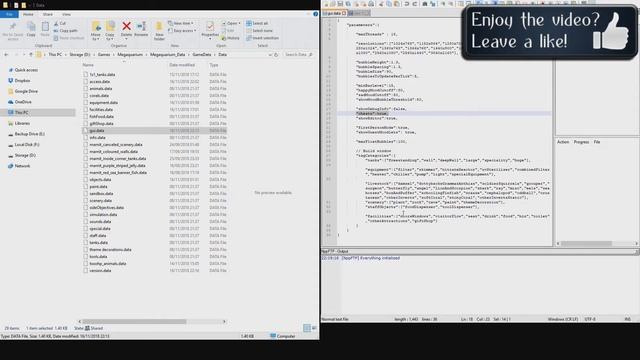Image resolution: width=640 pixels, height=360 pixels.
Task: Select the gui.data tab in Notepad++
Action: 334,13
